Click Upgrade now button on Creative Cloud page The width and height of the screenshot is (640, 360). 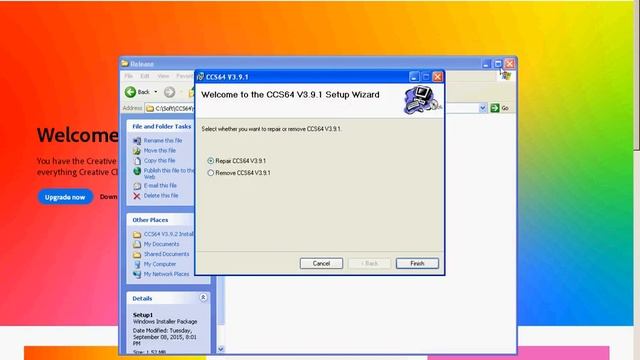click(65, 197)
